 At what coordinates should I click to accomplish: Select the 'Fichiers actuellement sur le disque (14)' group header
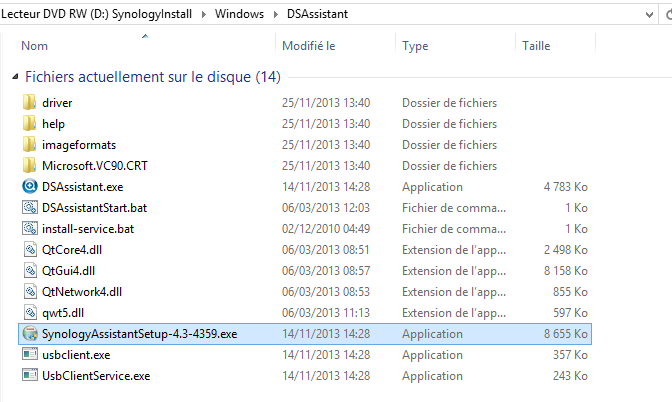(x=153, y=77)
